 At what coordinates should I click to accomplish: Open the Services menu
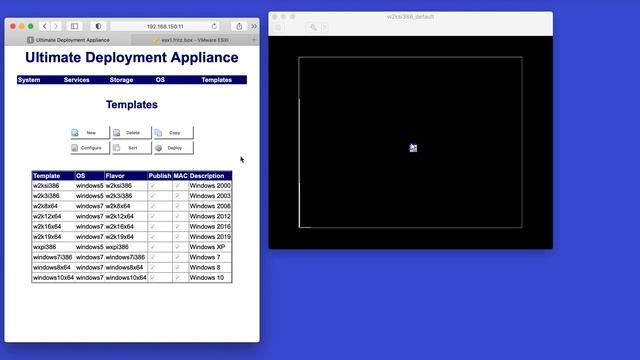pos(76,80)
